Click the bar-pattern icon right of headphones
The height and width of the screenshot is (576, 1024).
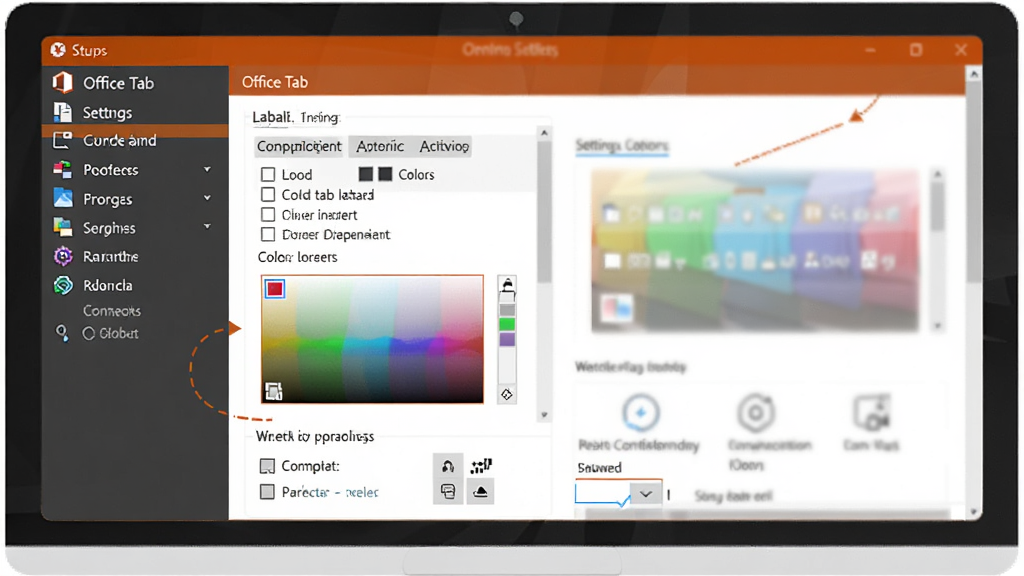pyautogui.click(x=481, y=466)
